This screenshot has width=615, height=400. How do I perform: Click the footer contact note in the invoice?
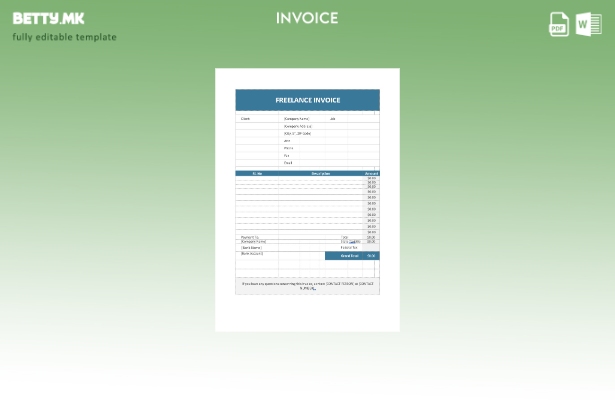[307, 286]
